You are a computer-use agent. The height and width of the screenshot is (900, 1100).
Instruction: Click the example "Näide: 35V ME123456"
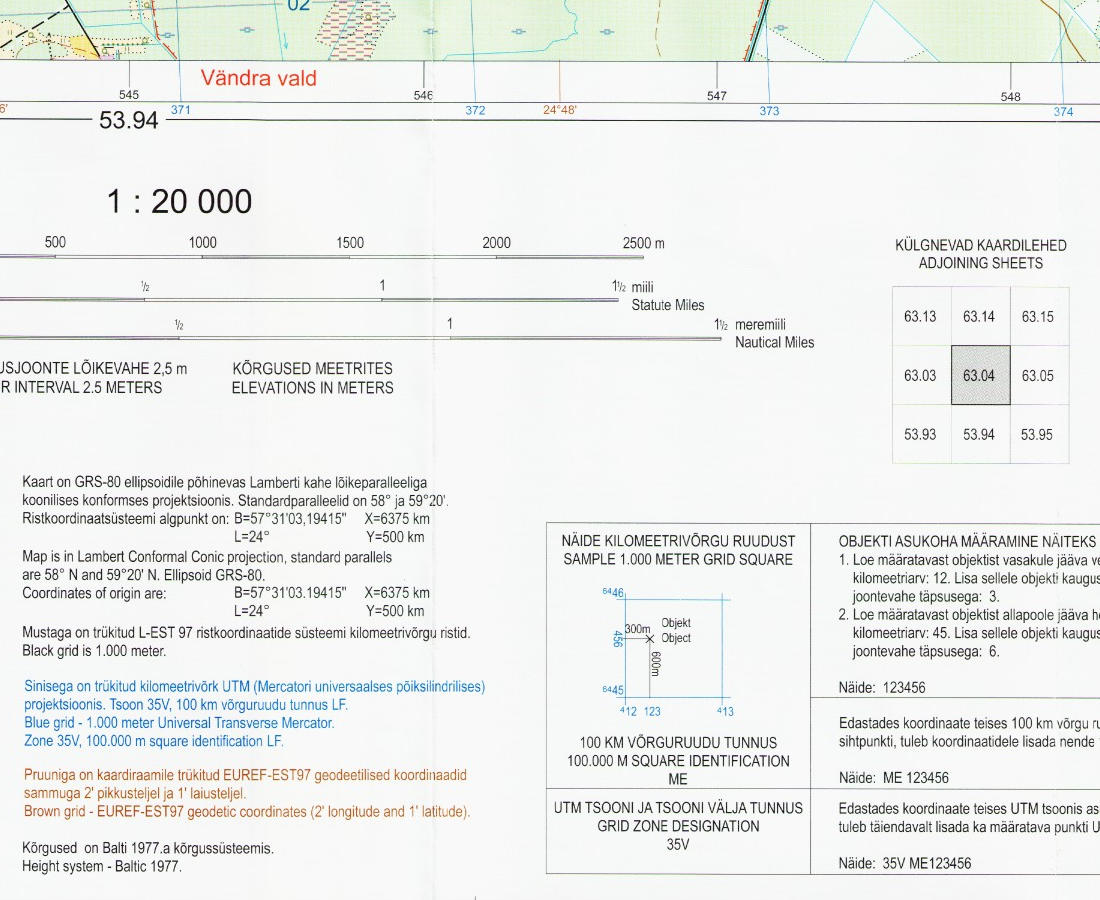(x=904, y=864)
